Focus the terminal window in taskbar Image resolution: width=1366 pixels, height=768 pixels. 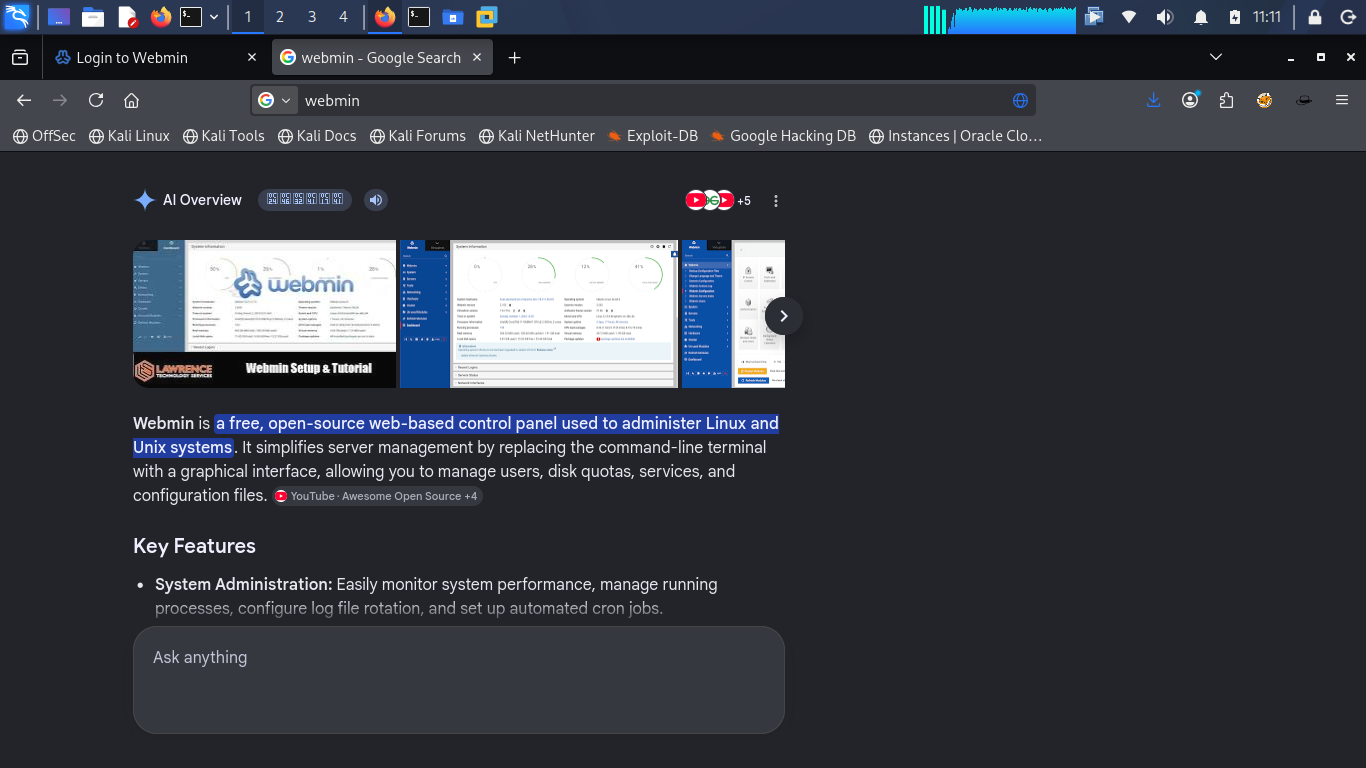(419, 17)
